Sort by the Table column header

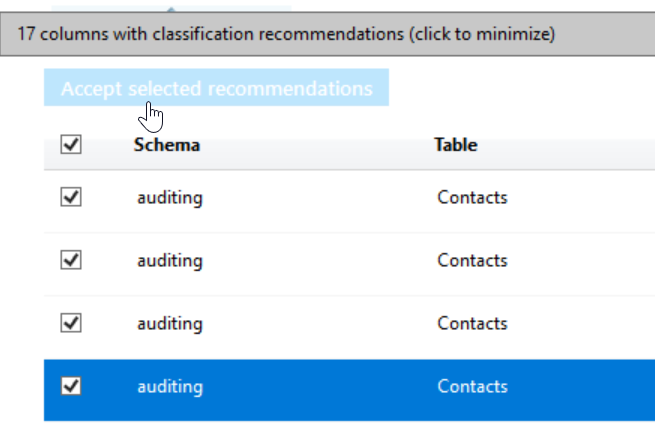pyautogui.click(x=455, y=145)
